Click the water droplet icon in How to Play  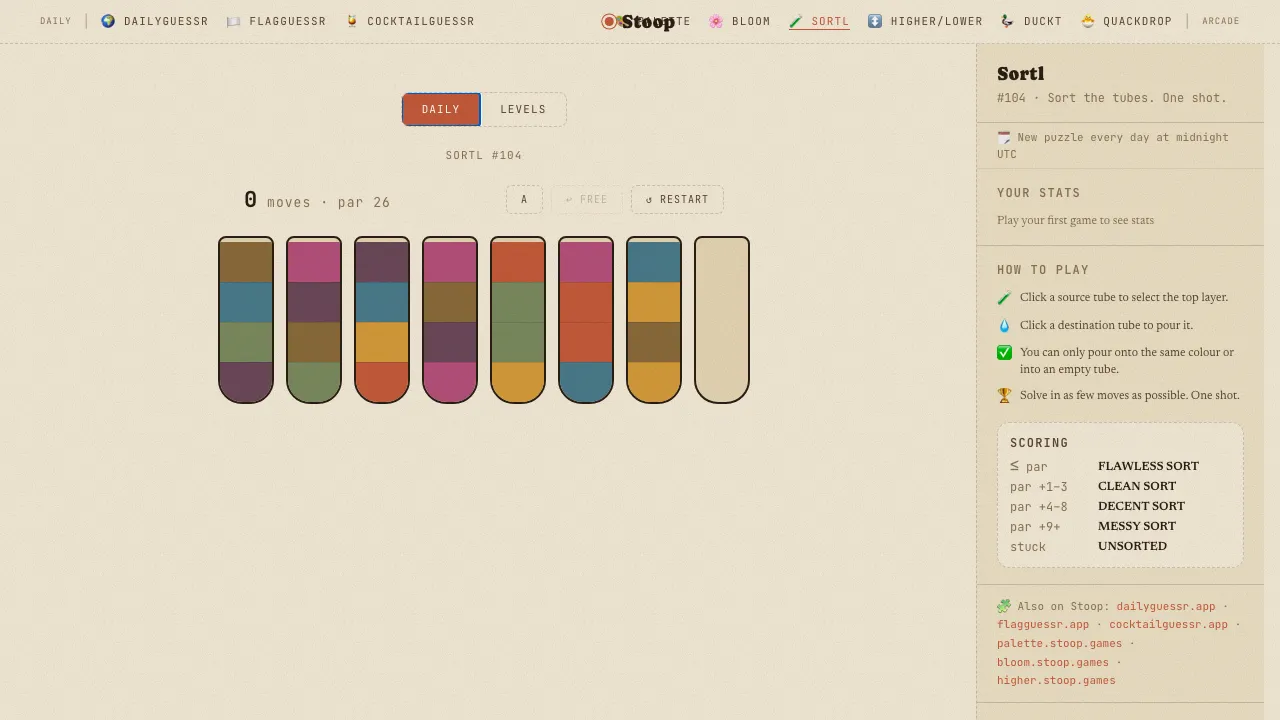coord(1004,326)
